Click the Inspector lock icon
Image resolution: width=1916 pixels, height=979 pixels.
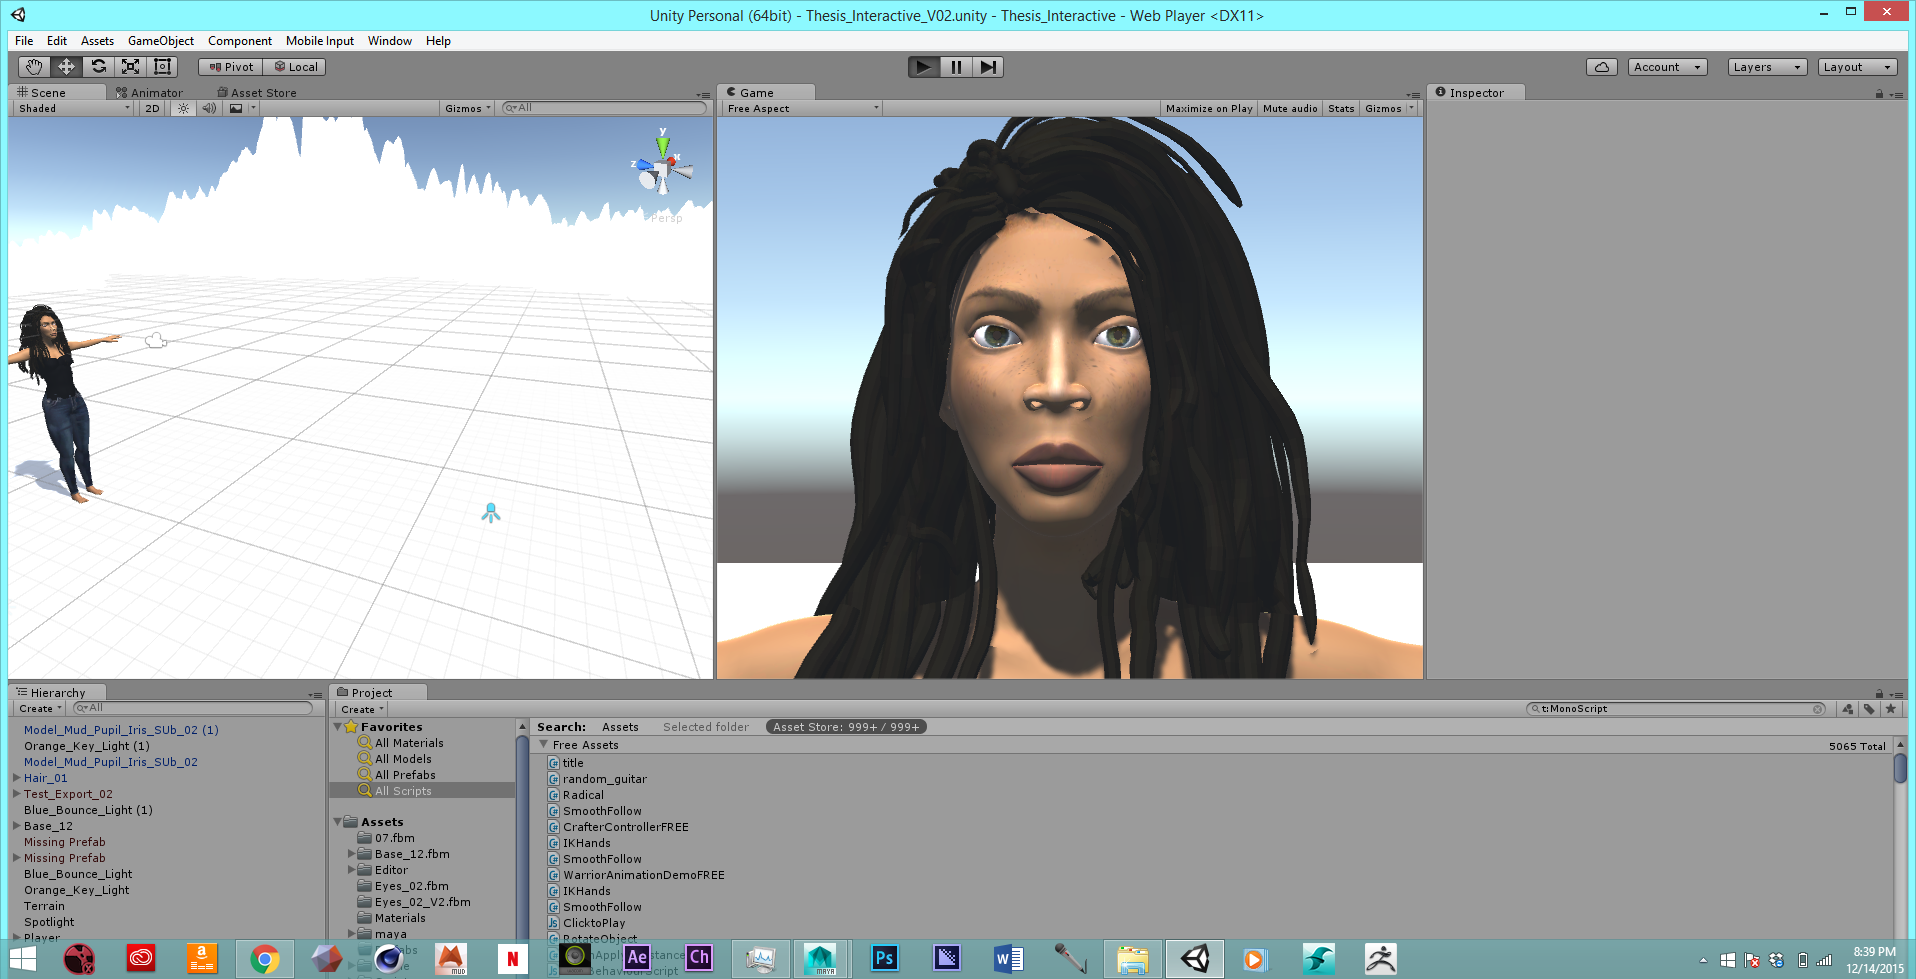pyautogui.click(x=1879, y=93)
